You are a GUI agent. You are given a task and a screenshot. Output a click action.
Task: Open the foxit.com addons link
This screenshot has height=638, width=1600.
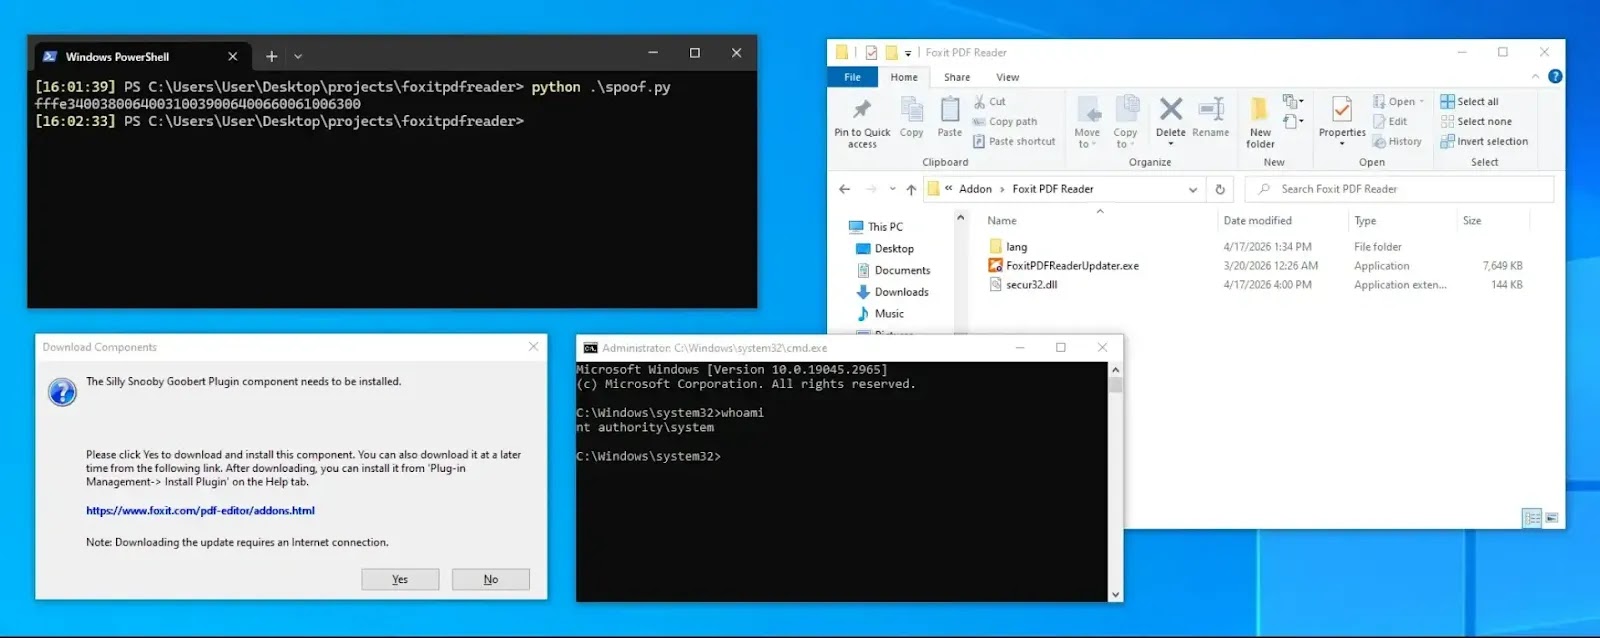(x=200, y=511)
